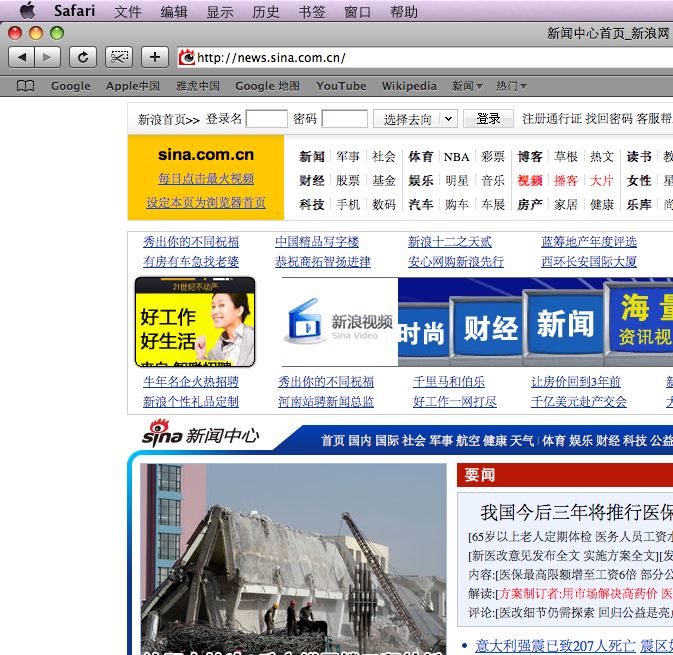Open the 军事 channel link
The image size is (673, 655).
348,157
